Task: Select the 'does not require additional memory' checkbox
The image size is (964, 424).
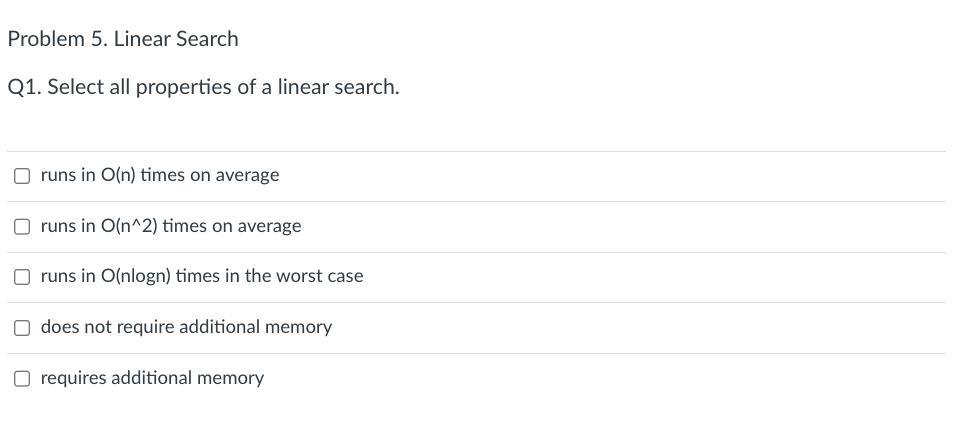Action: (x=22, y=328)
